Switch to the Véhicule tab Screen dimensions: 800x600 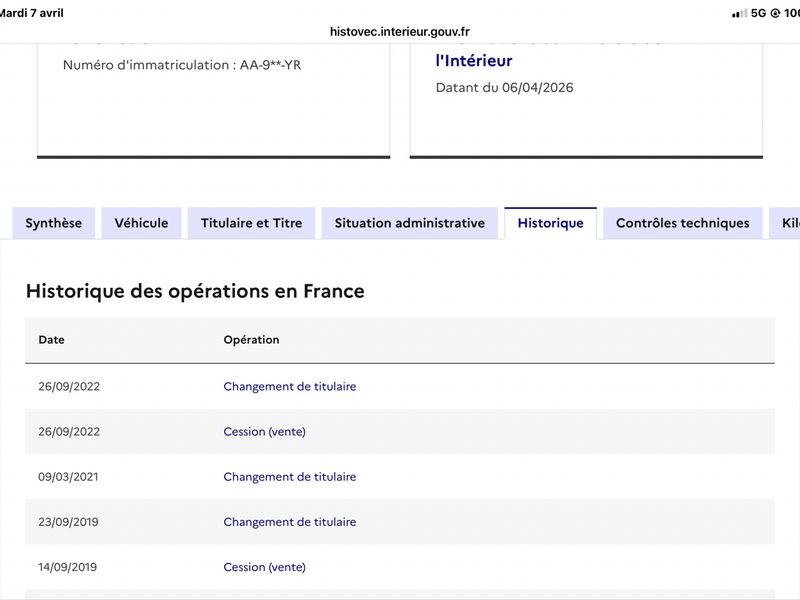click(x=141, y=223)
